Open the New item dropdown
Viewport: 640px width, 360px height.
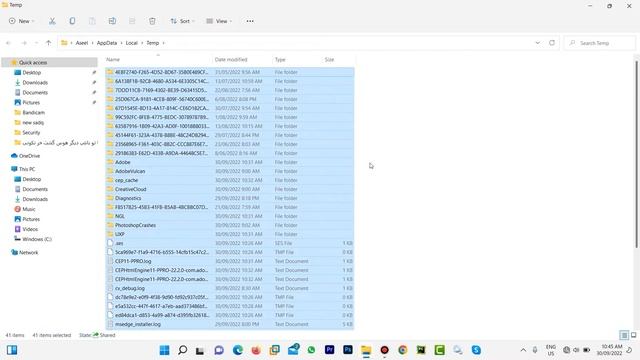[22, 21]
